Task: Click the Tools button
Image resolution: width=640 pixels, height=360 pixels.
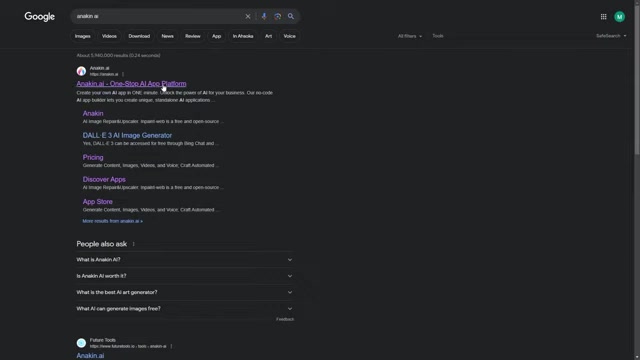Action: (x=438, y=36)
